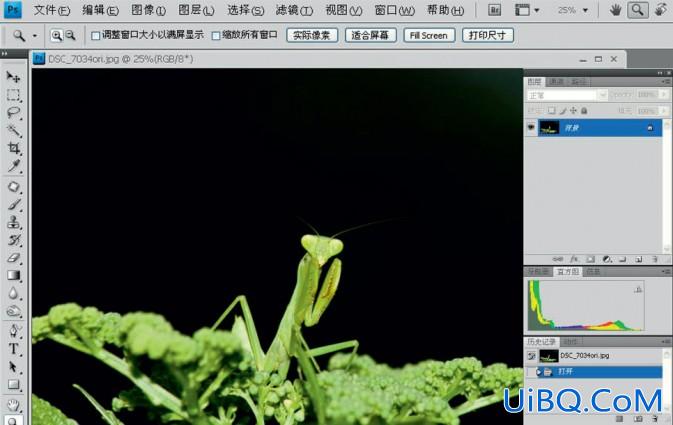Image resolution: width=673 pixels, height=425 pixels.
Task: Select the Blur tool
Action: [x=13, y=293]
